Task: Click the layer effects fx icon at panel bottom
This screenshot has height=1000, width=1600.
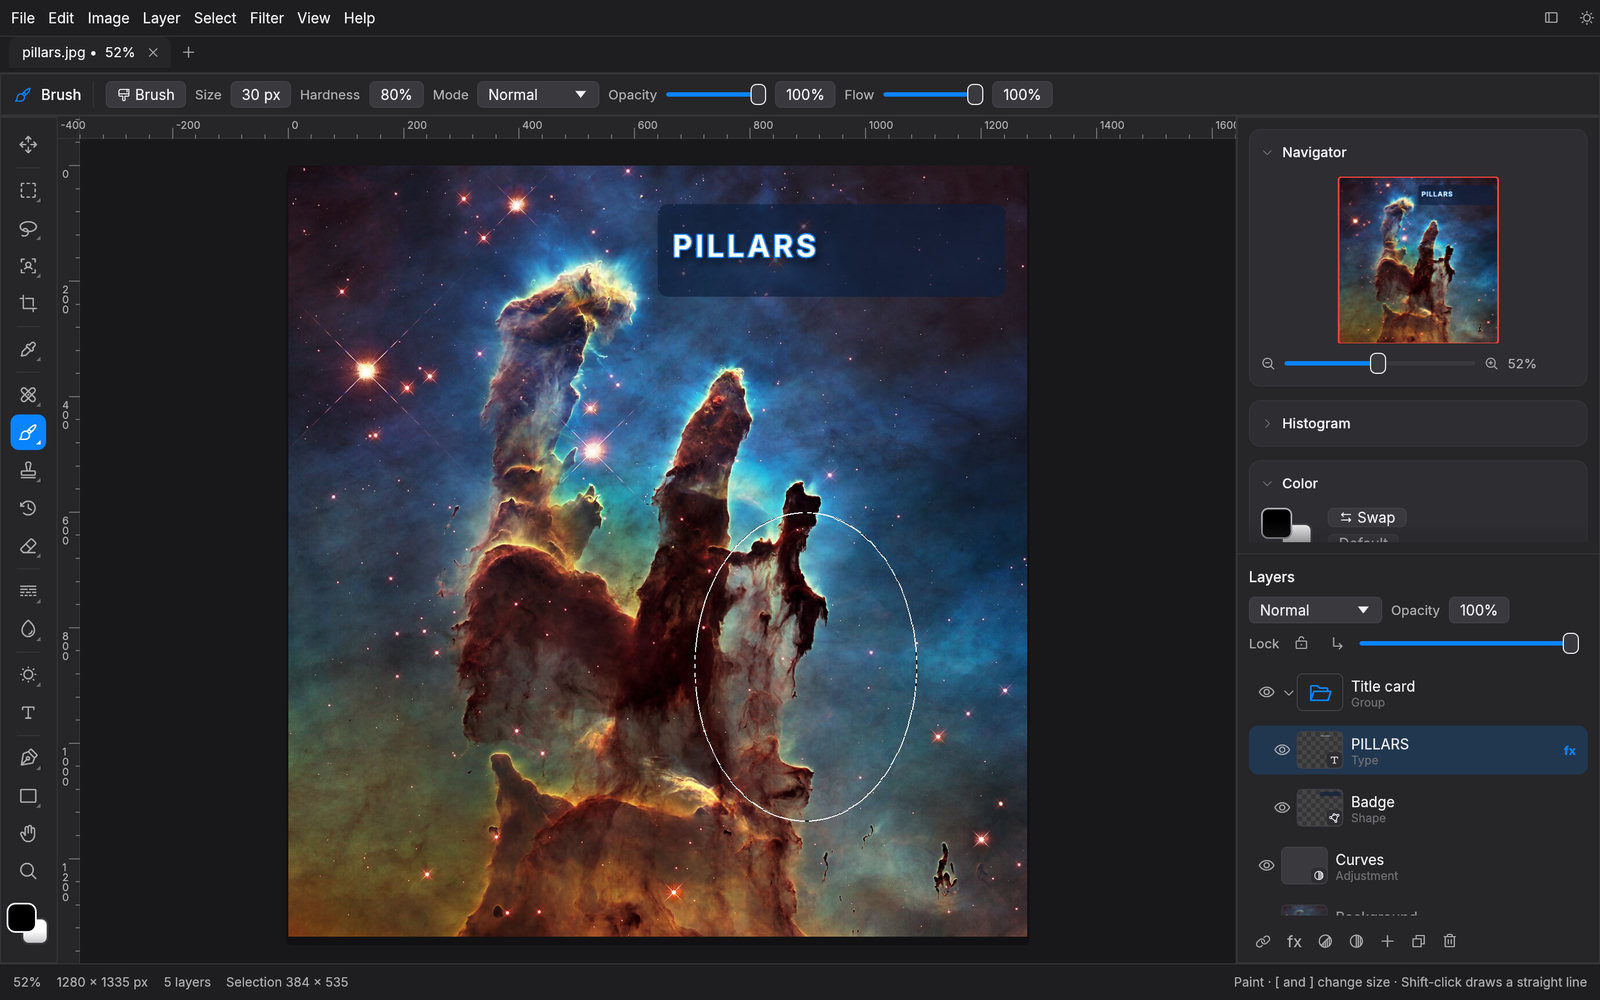Action: pos(1294,941)
